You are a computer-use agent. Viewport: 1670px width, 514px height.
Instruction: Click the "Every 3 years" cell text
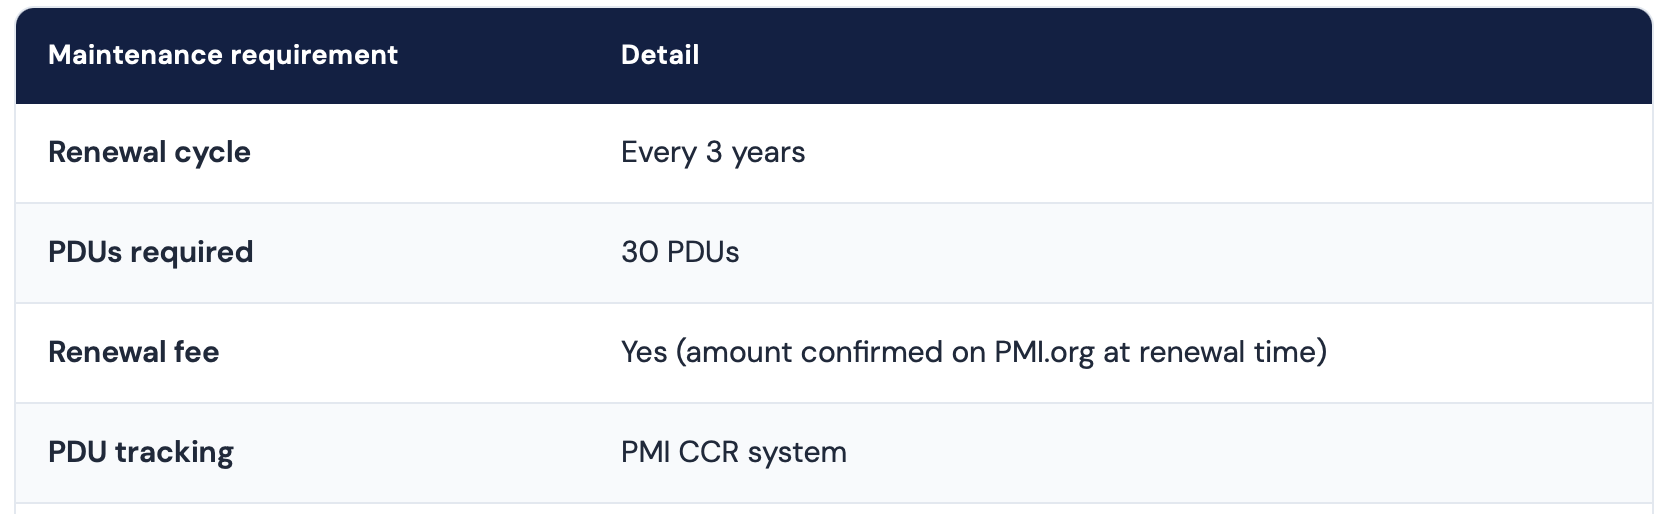(x=713, y=153)
